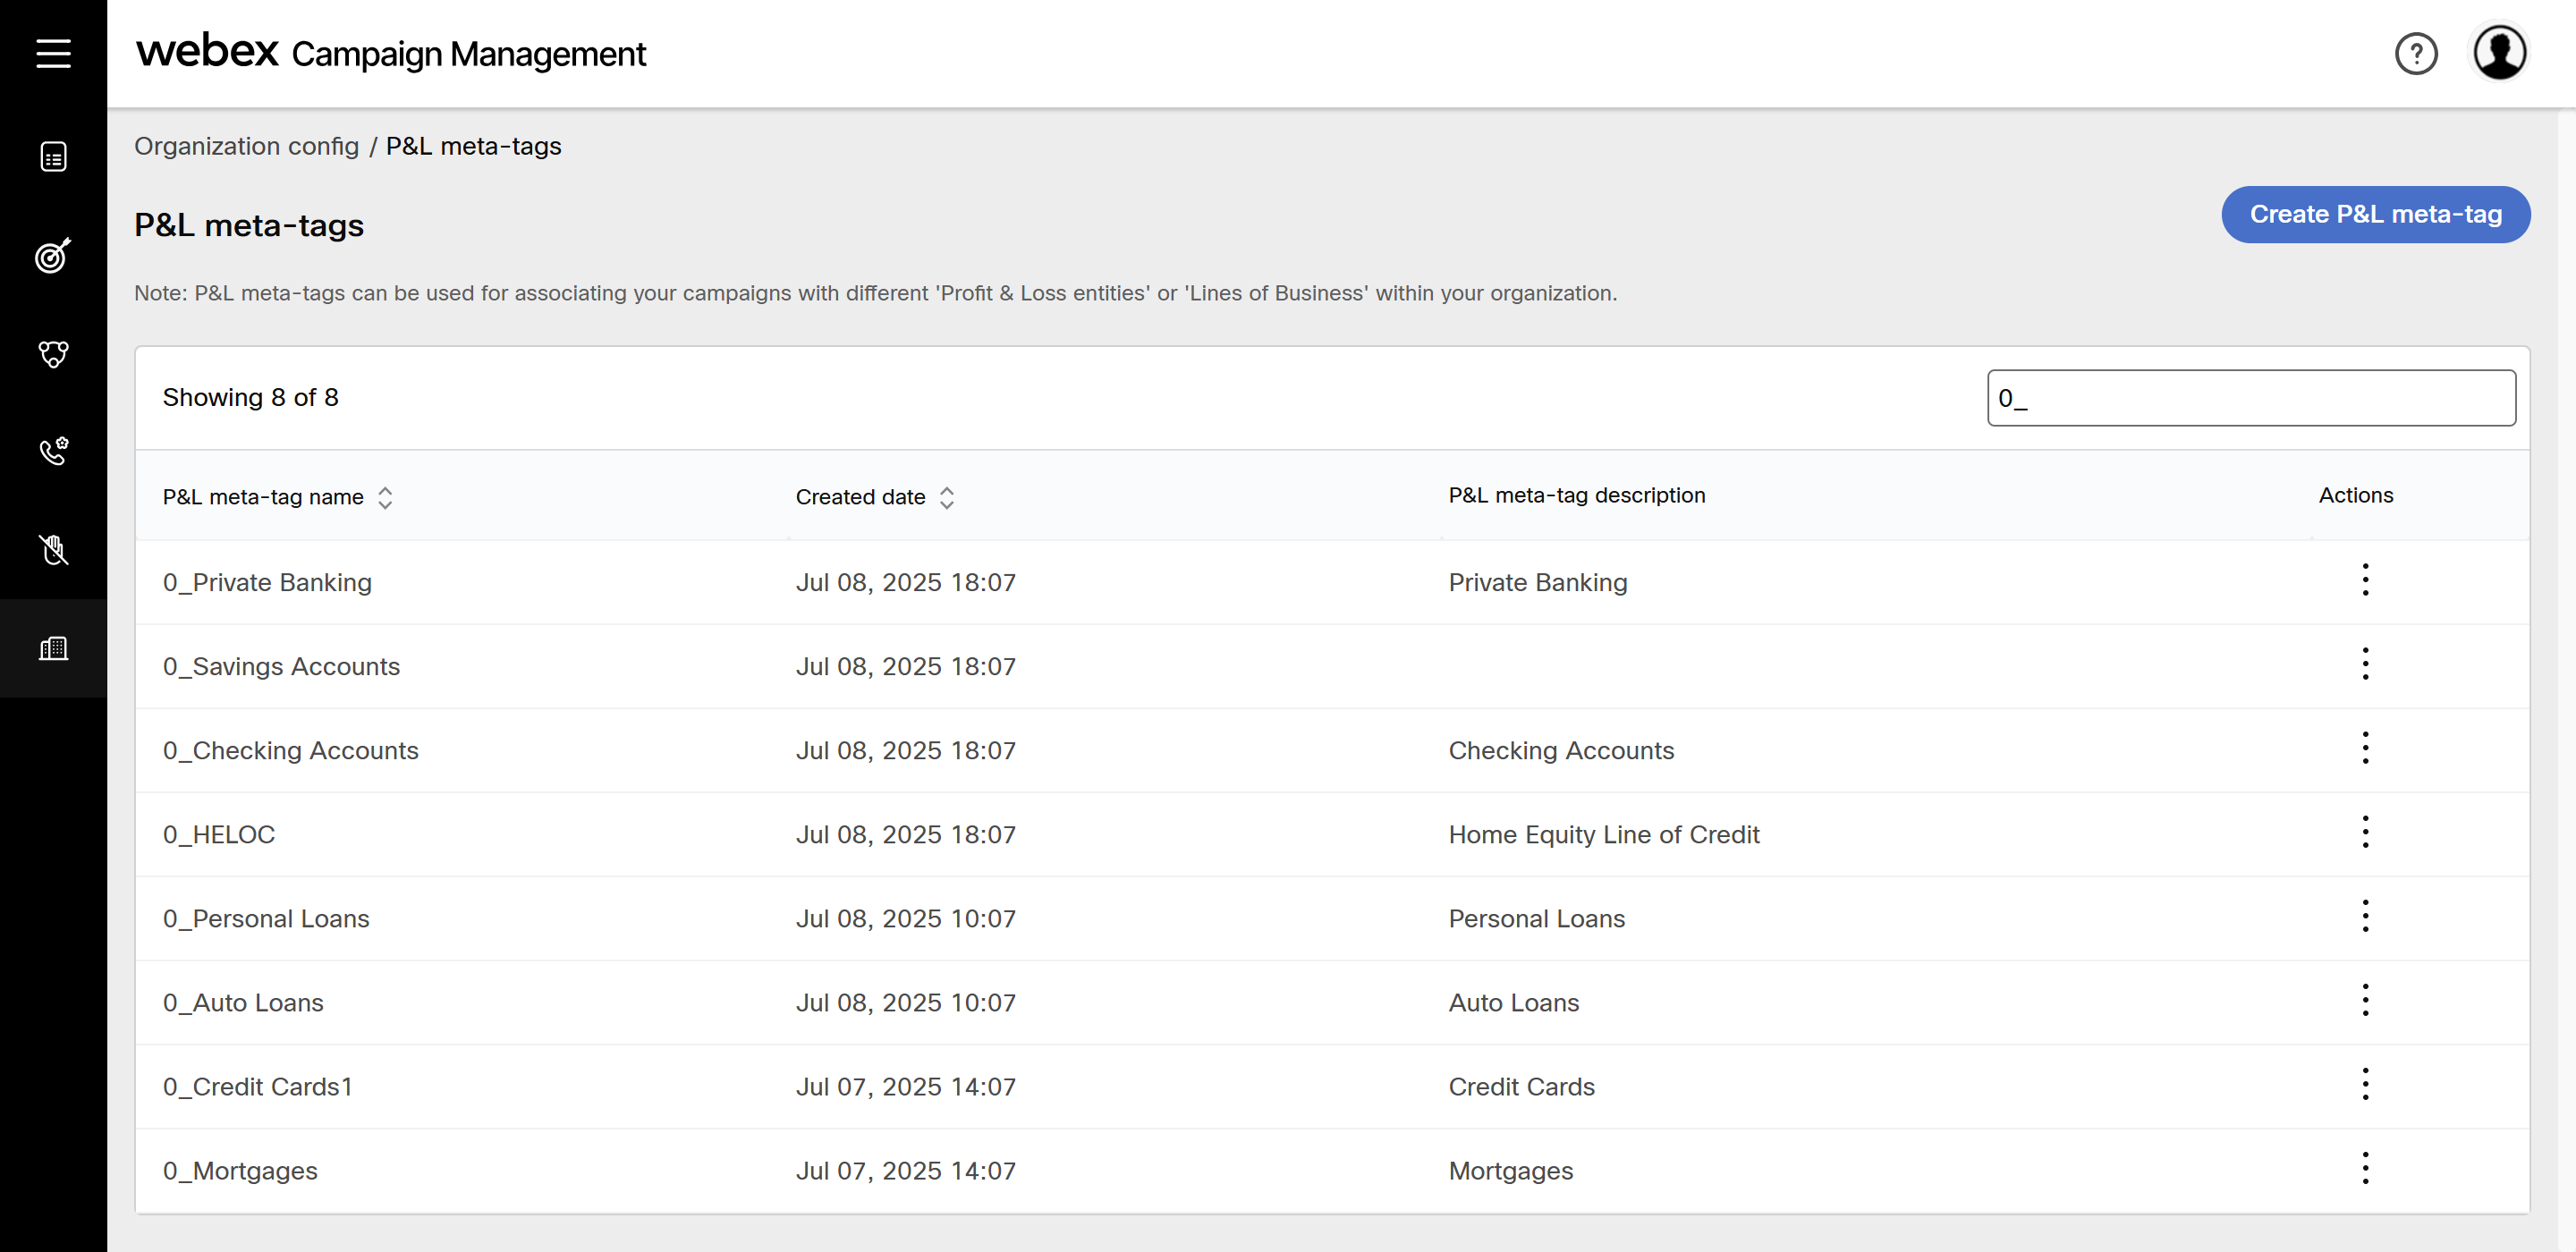Open the do-not-call sidebar icon
The height and width of the screenshot is (1252, 2576).
(x=53, y=549)
